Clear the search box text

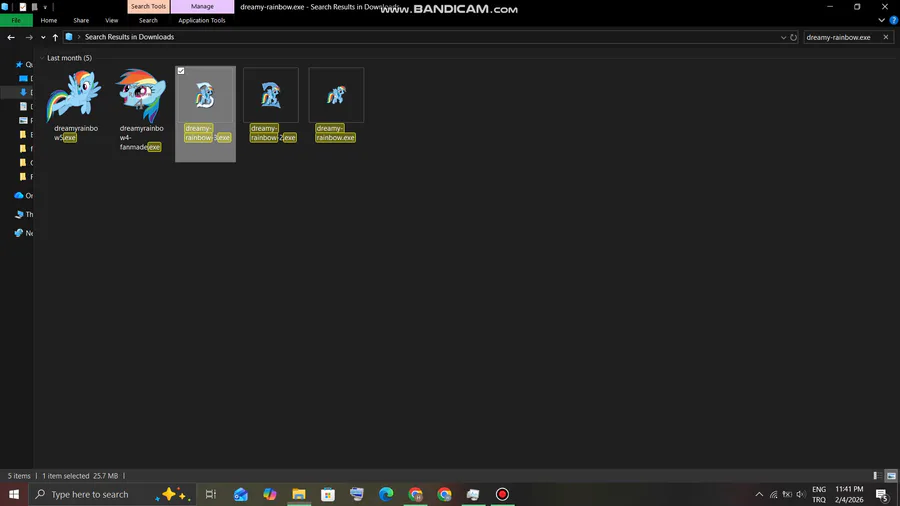tap(886, 37)
